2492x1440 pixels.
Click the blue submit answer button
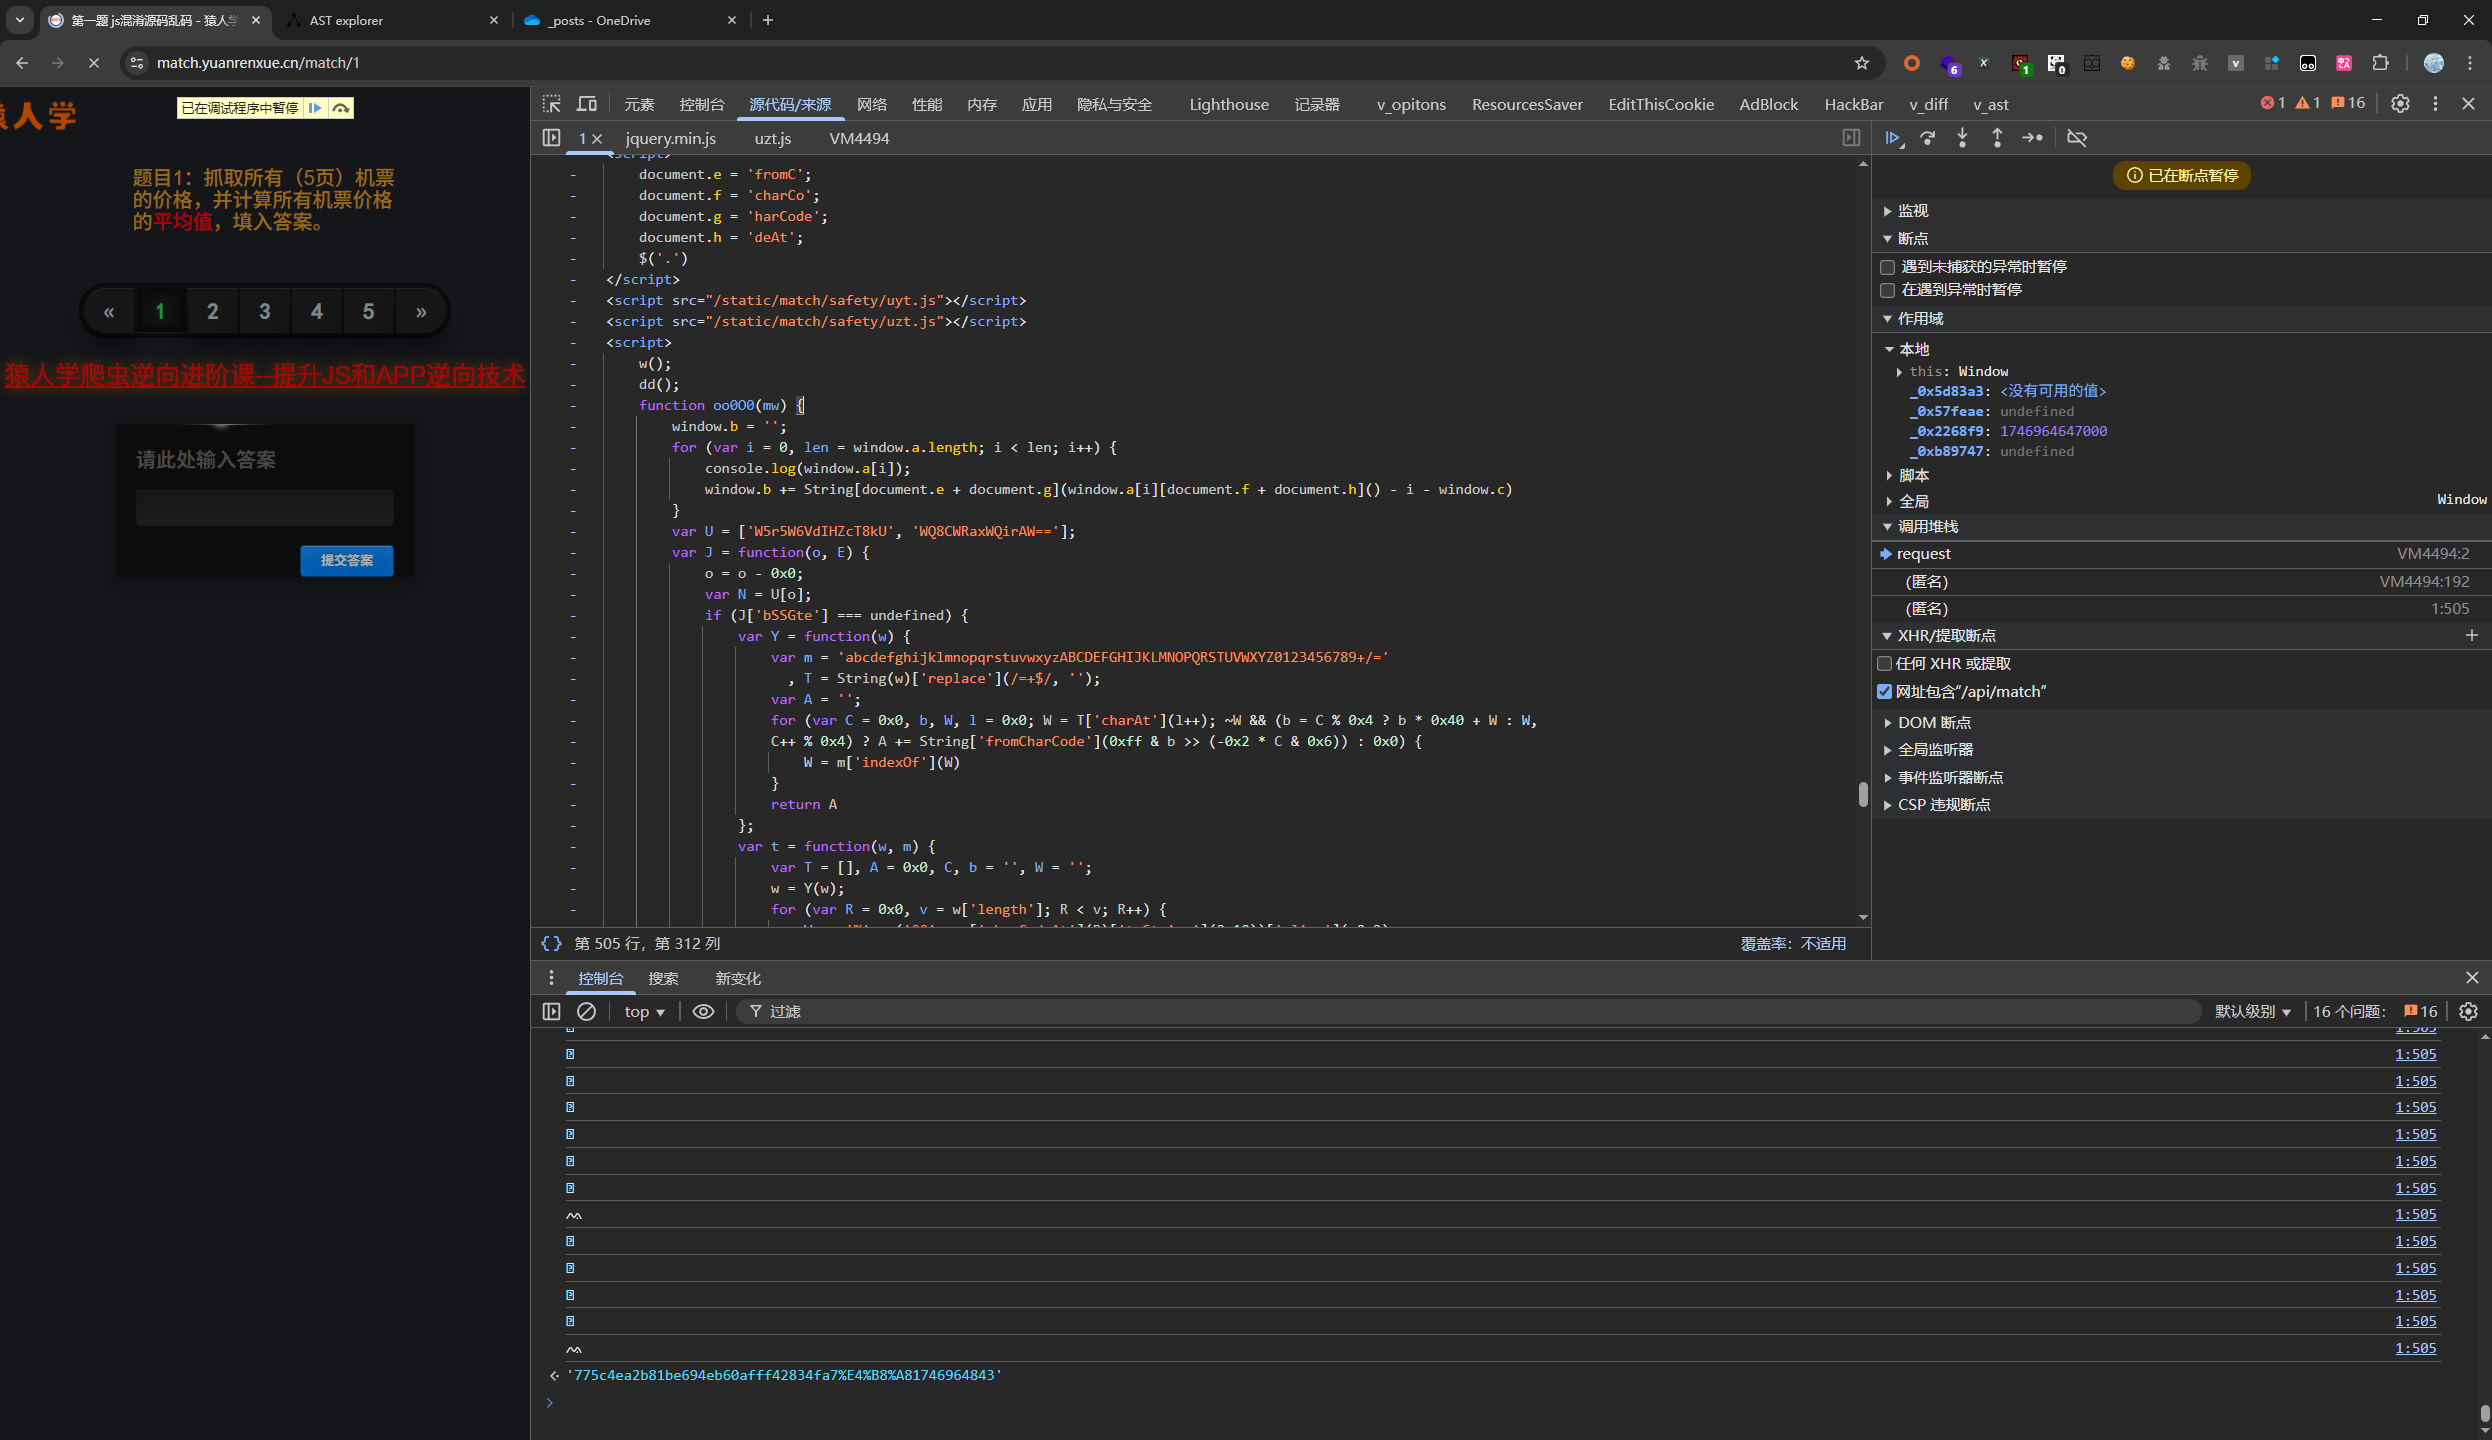(x=346, y=560)
